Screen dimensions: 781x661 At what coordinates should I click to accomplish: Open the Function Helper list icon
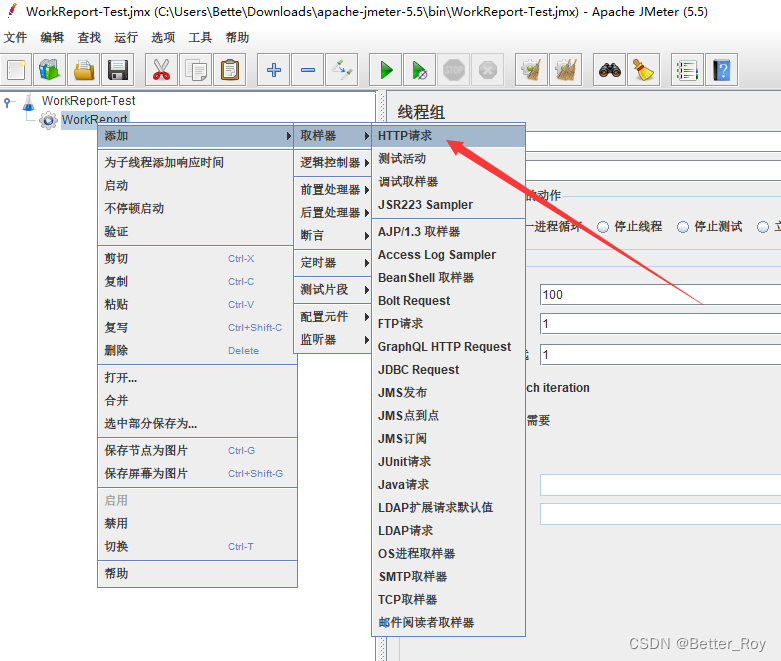tap(687, 70)
